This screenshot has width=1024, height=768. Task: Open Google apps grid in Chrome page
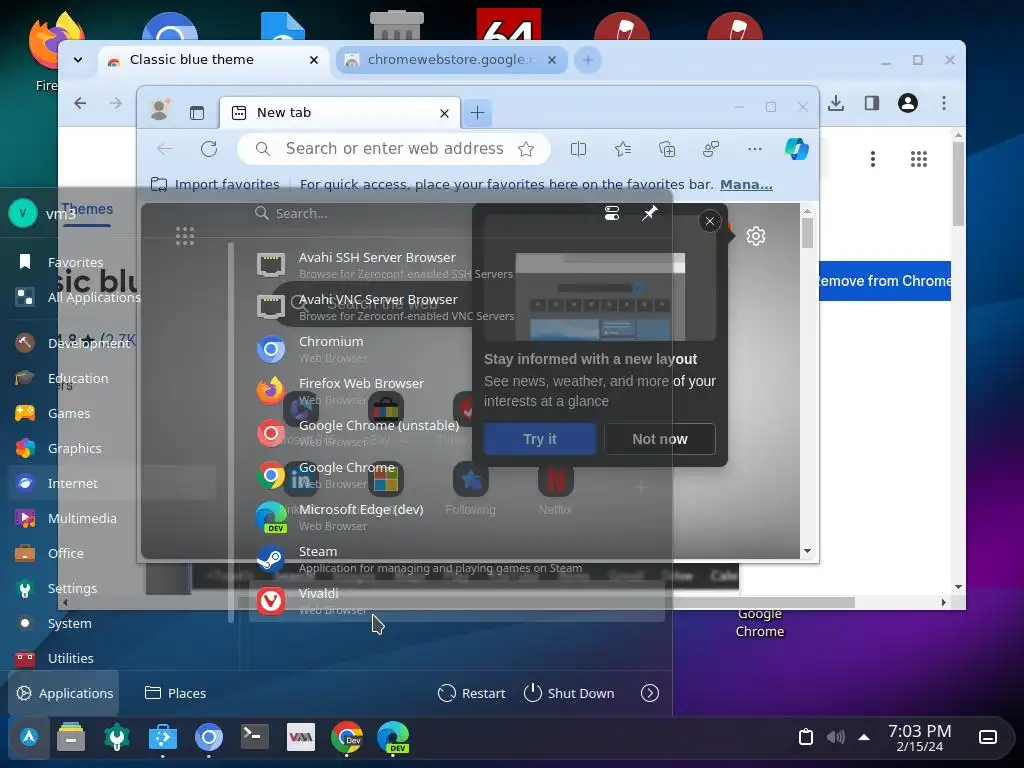click(x=919, y=159)
